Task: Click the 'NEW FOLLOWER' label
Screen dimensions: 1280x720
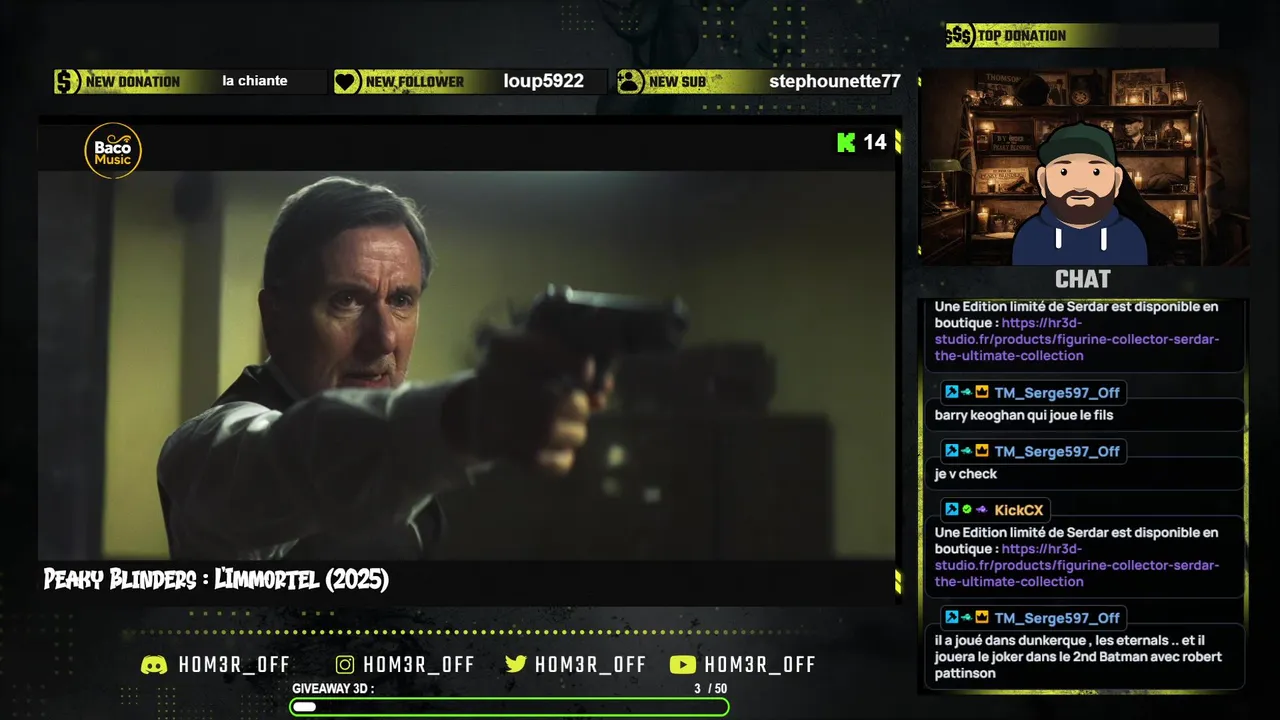Action: click(x=415, y=82)
